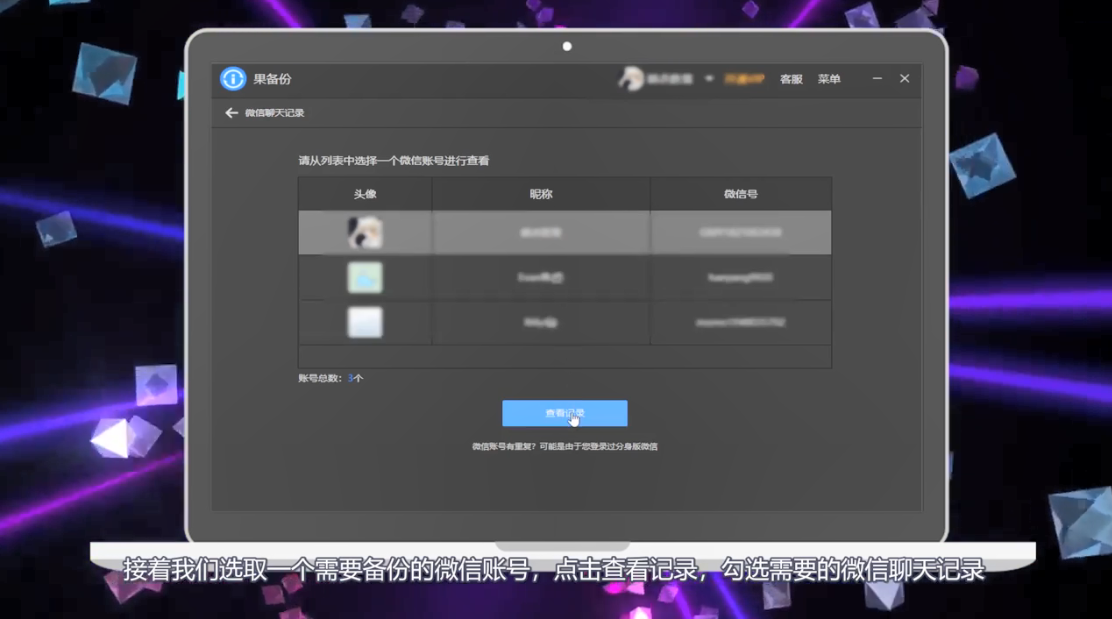This screenshot has height=619, width=1112.
Task: Click the 请从列表中选择一个微信账号 instruction text
Action: pos(394,161)
